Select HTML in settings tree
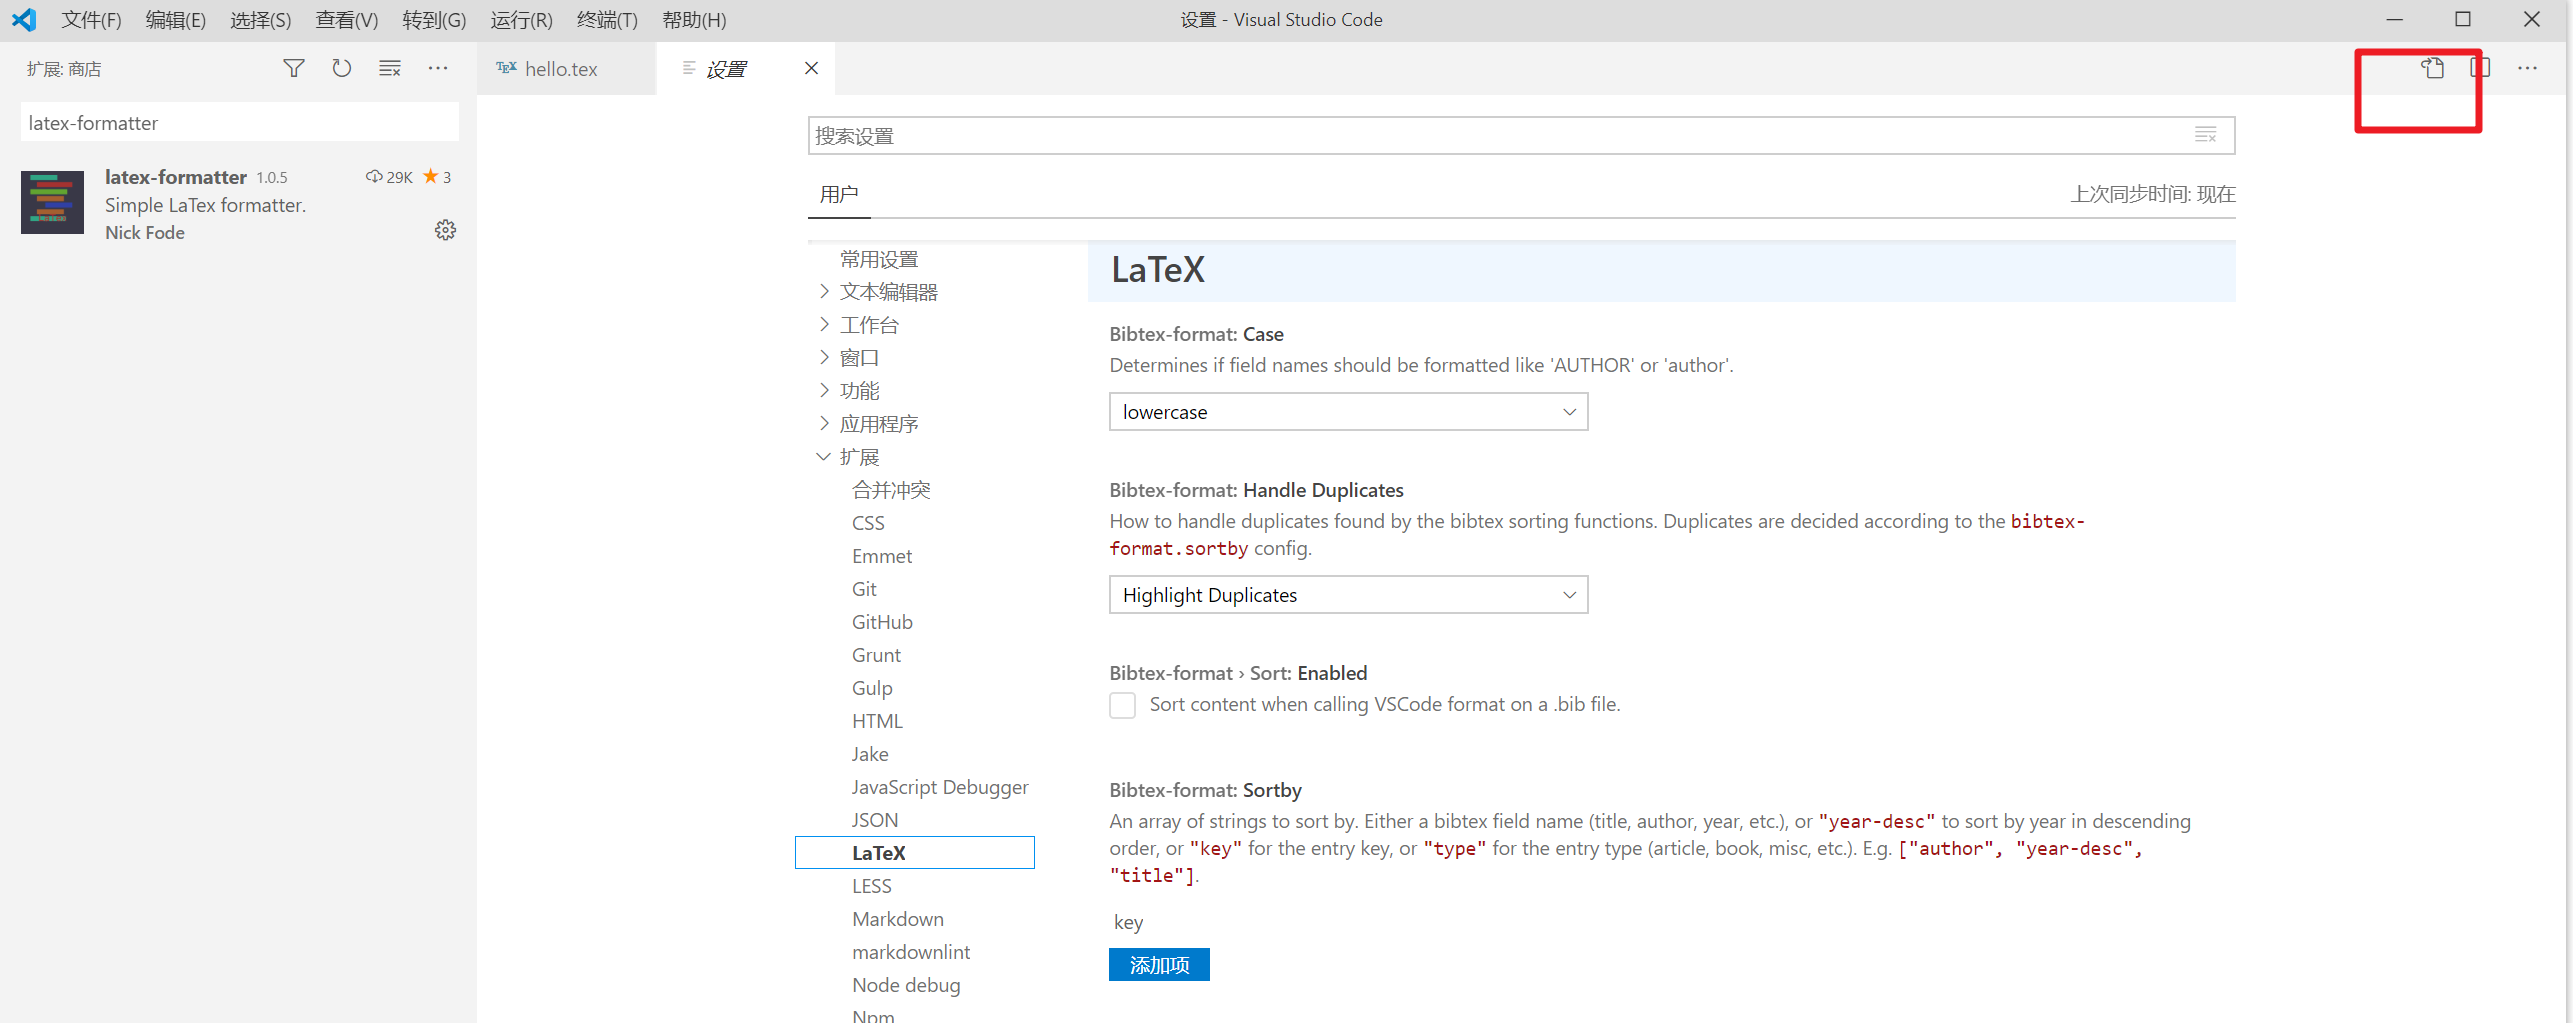The height and width of the screenshot is (1023, 2573). pyautogui.click(x=877, y=721)
